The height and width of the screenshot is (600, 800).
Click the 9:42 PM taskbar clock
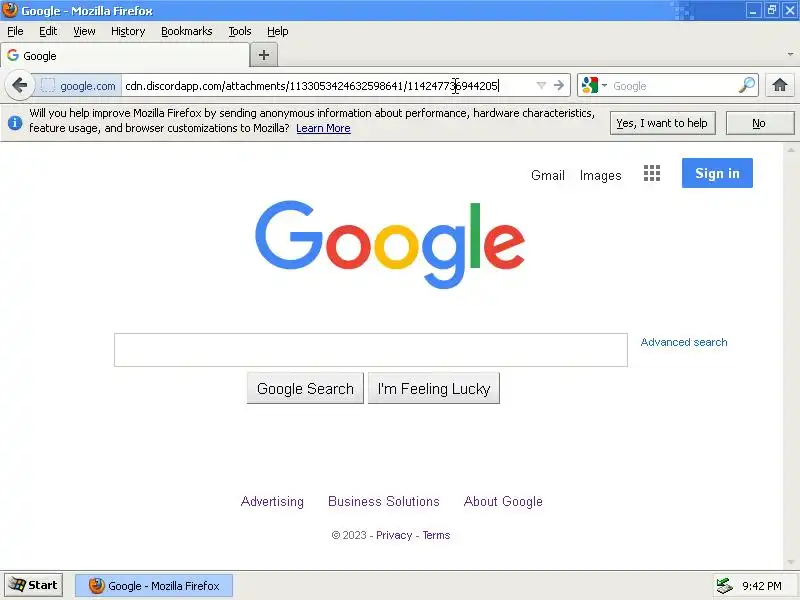(x=762, y=586)
